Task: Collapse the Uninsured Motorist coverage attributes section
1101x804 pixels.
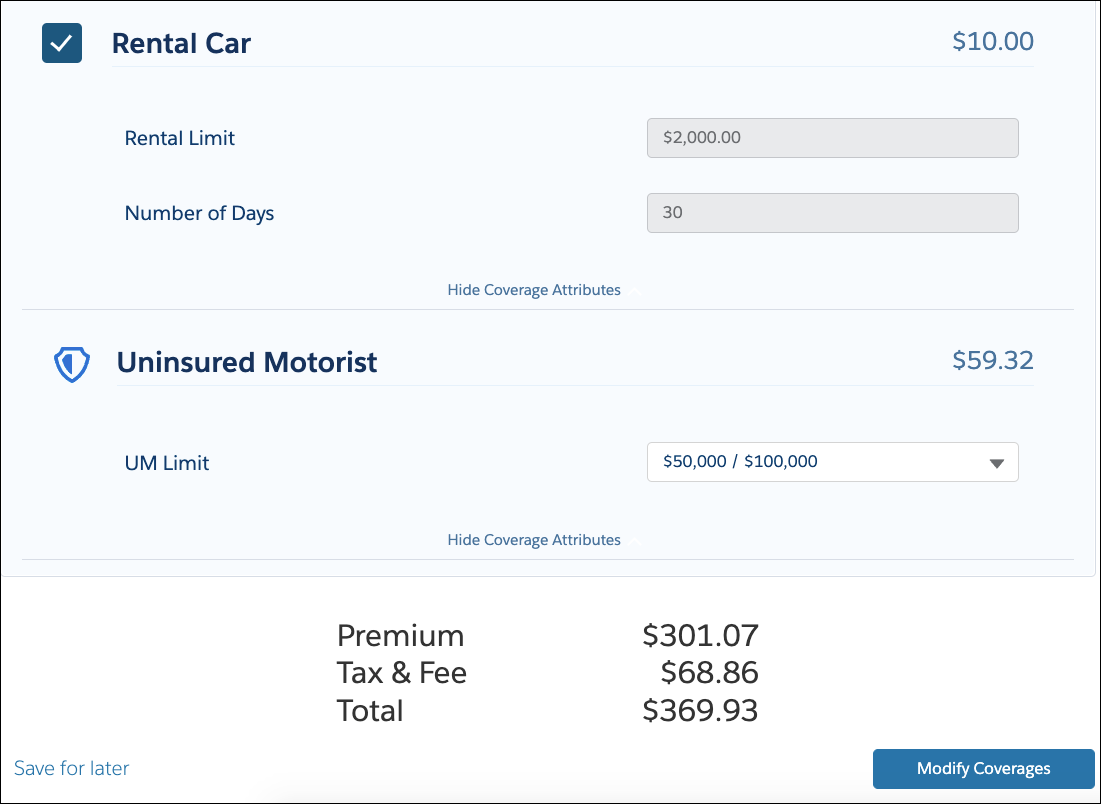Action: point(534,539)
